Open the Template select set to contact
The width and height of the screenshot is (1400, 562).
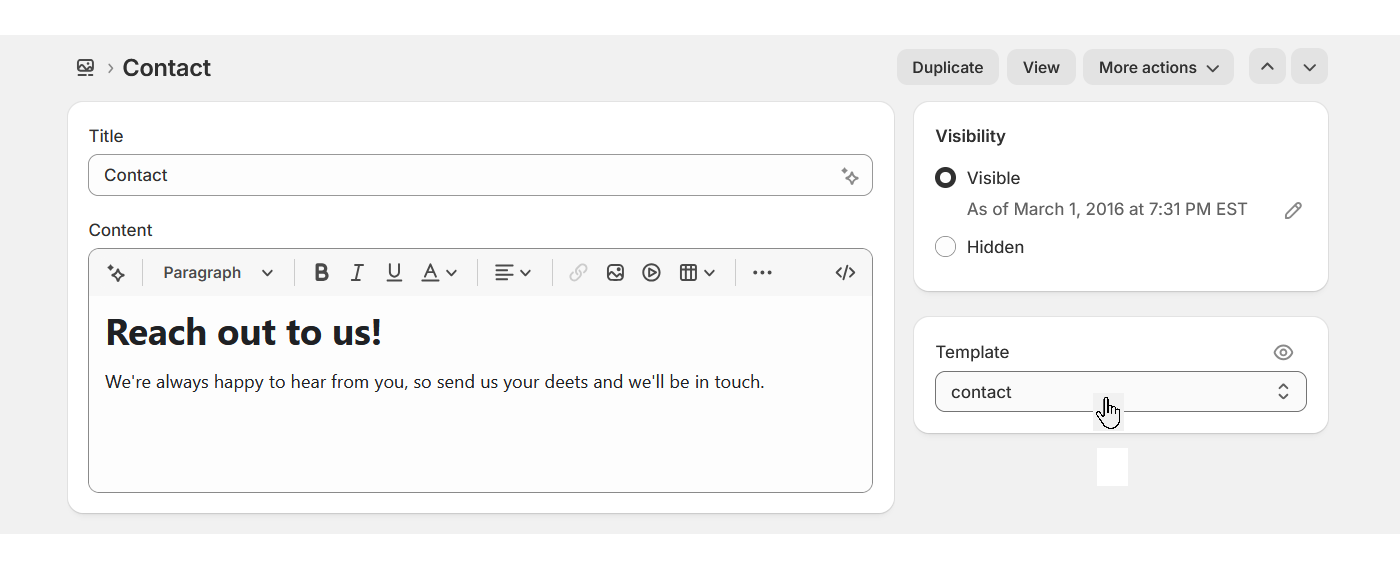[x=1121, y=392]
